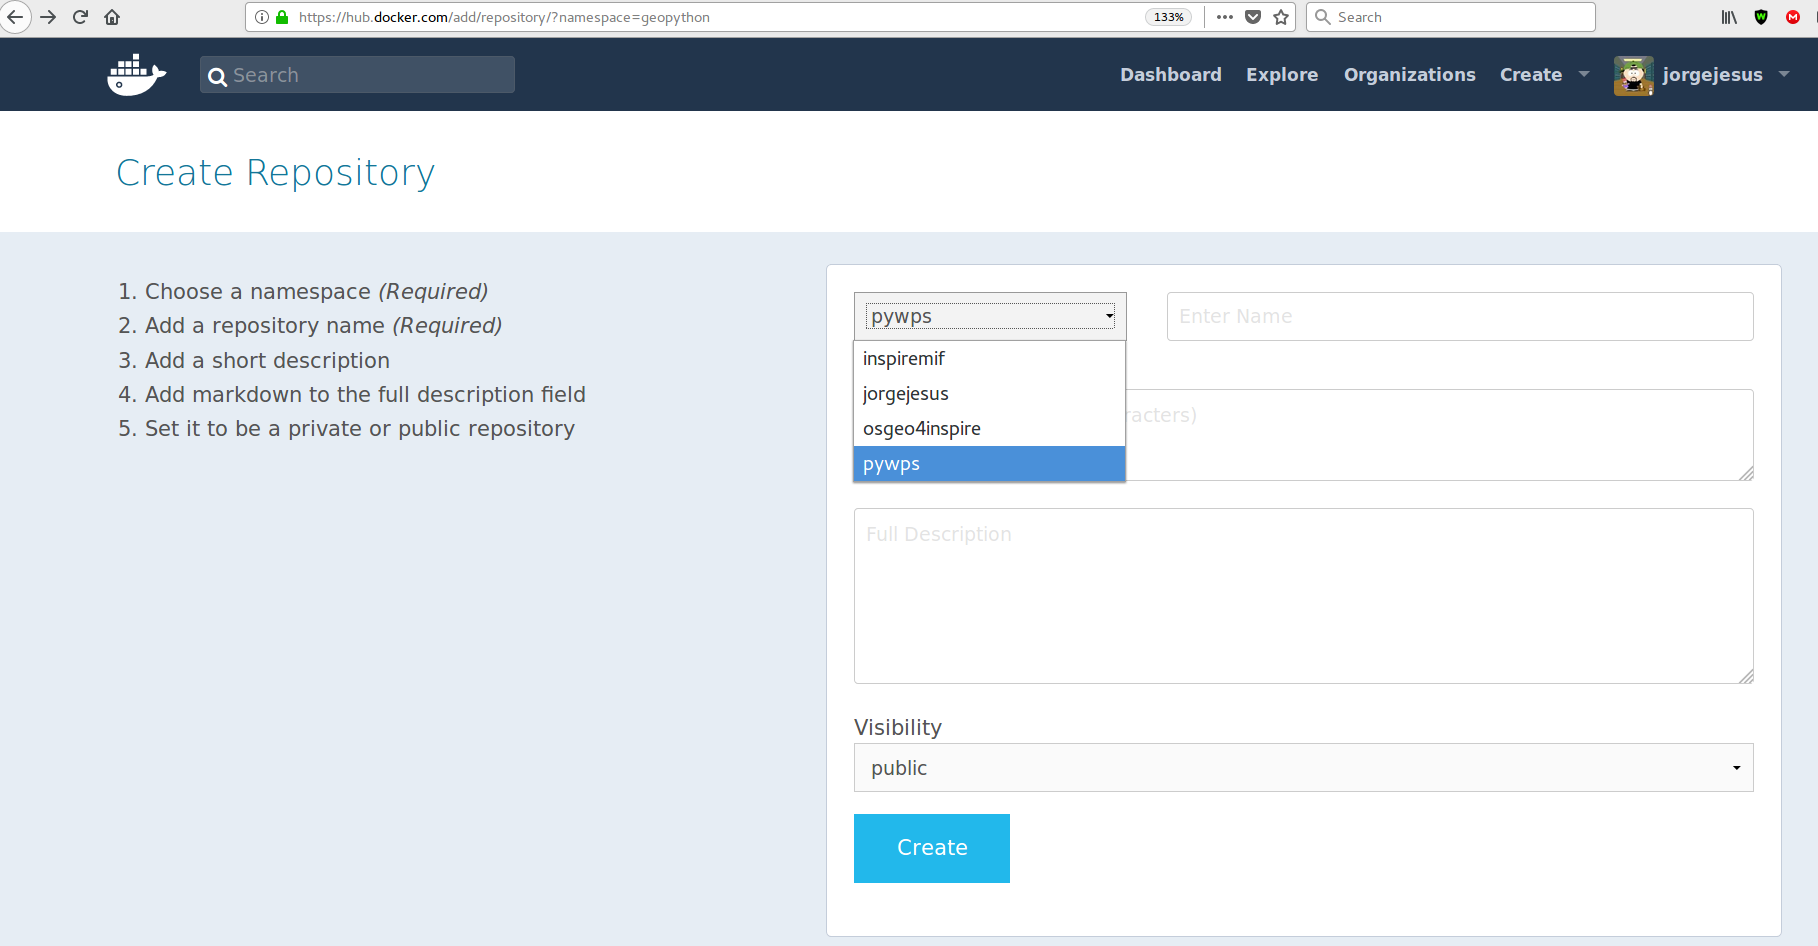1818x946 pixels.
Task: Bookmark this page with star icon
Action: (1281, 17)
